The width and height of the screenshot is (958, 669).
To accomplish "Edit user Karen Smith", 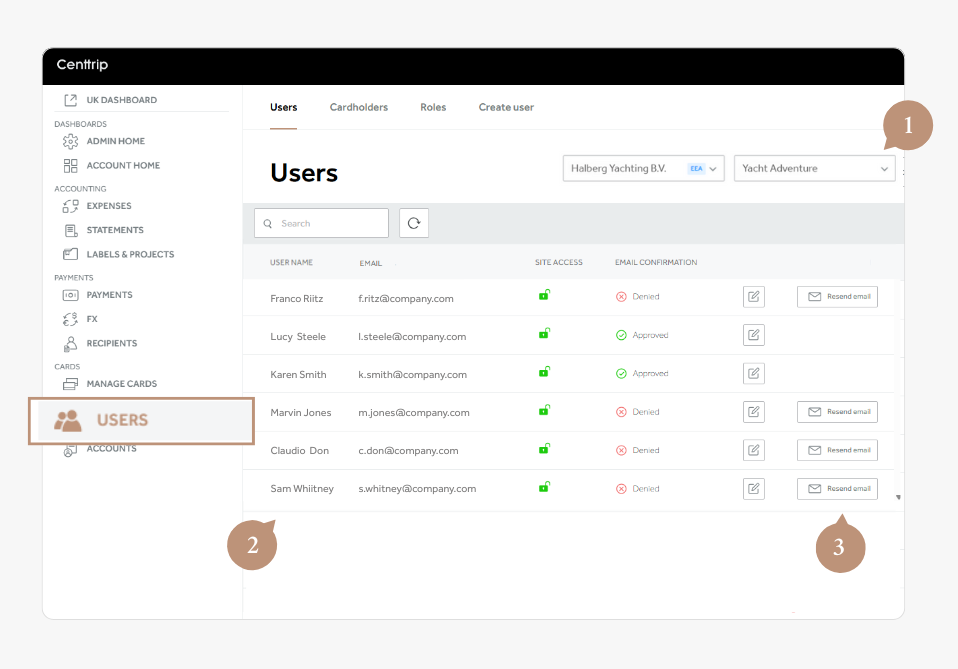I will coord(753,373).
